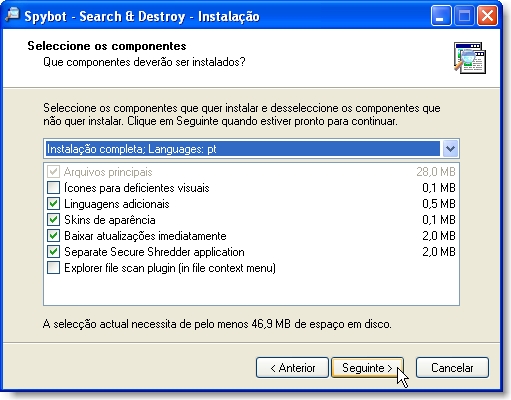Close the Spybot installer window
511x400 pixels.
click(x=487, y=16)
